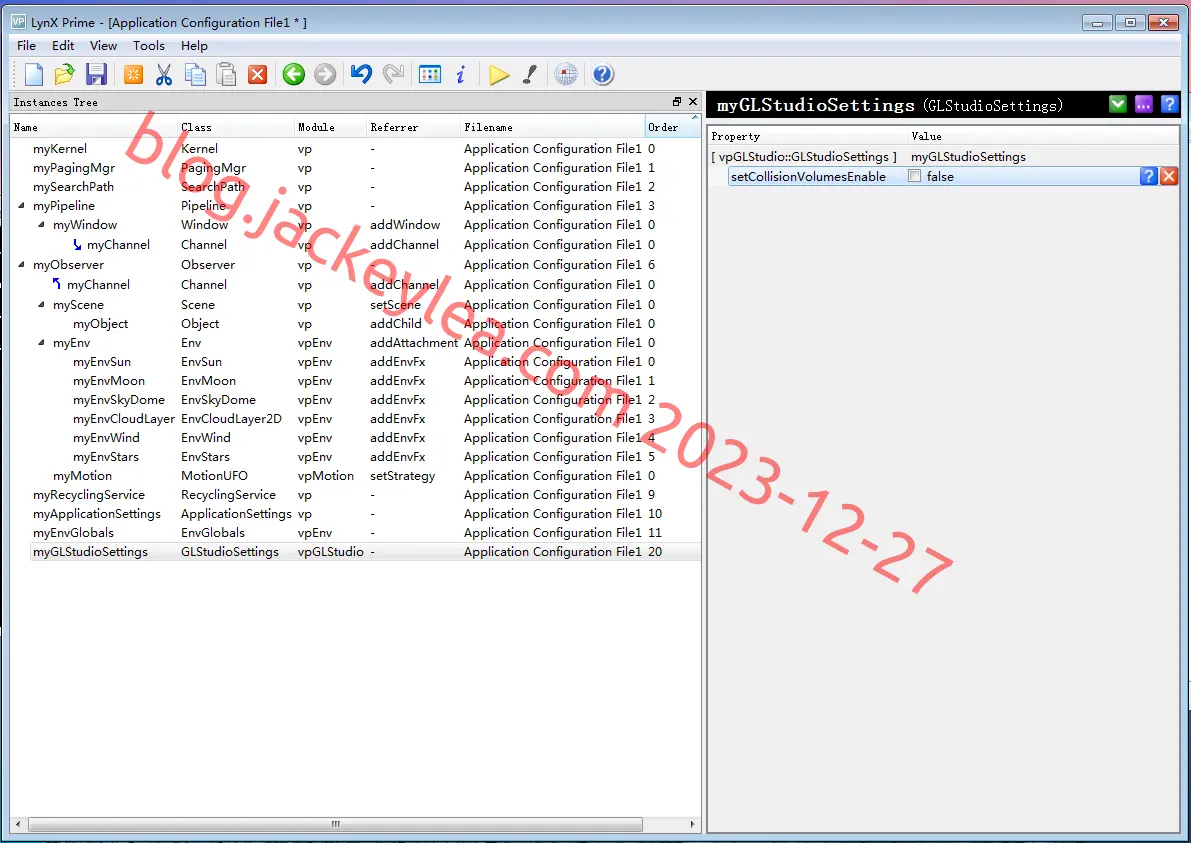Open the Edit menu

tap(63, 46)
